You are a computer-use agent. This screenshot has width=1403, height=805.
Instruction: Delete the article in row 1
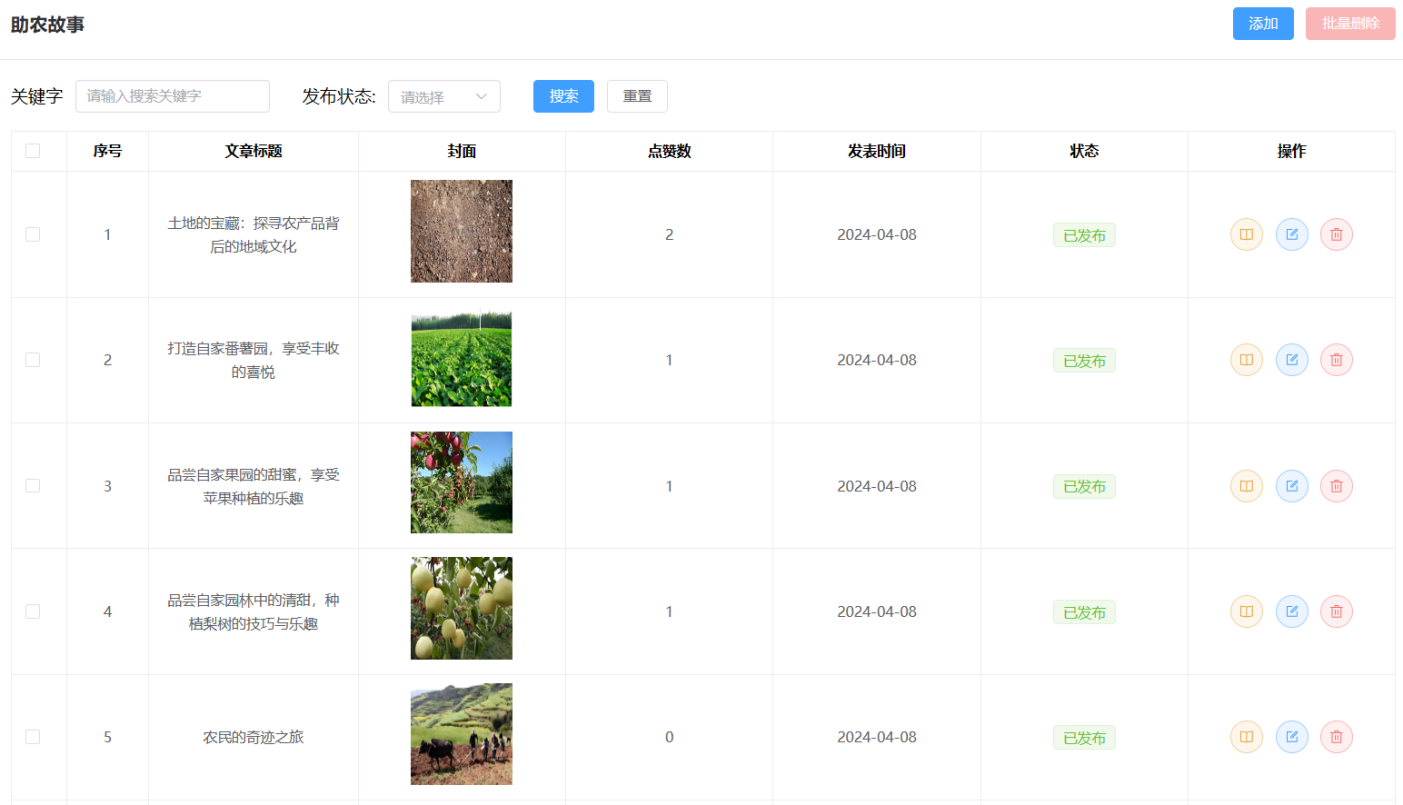point(1337,234)
